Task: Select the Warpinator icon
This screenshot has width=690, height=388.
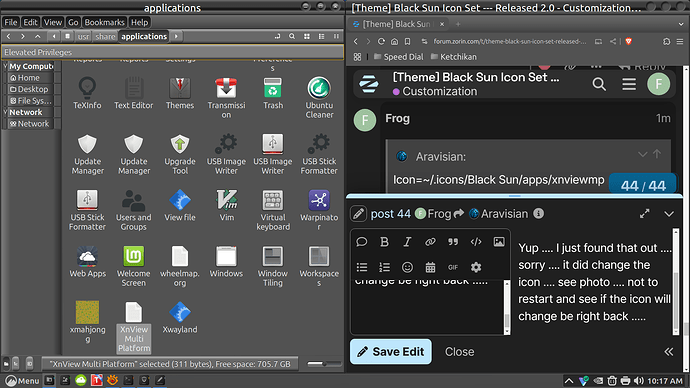Action: point(319,200)
